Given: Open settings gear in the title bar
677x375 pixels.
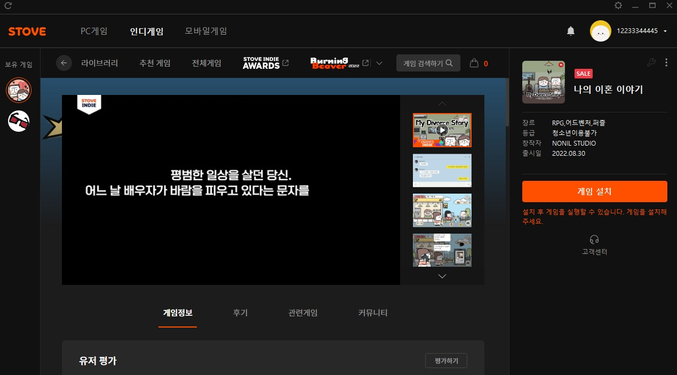Looking at the screenshot, I should pos(618,6).
